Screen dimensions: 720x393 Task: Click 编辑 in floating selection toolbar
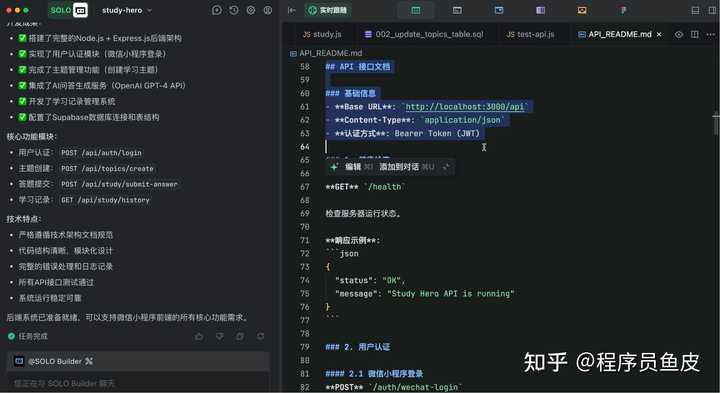pos(353,167)
